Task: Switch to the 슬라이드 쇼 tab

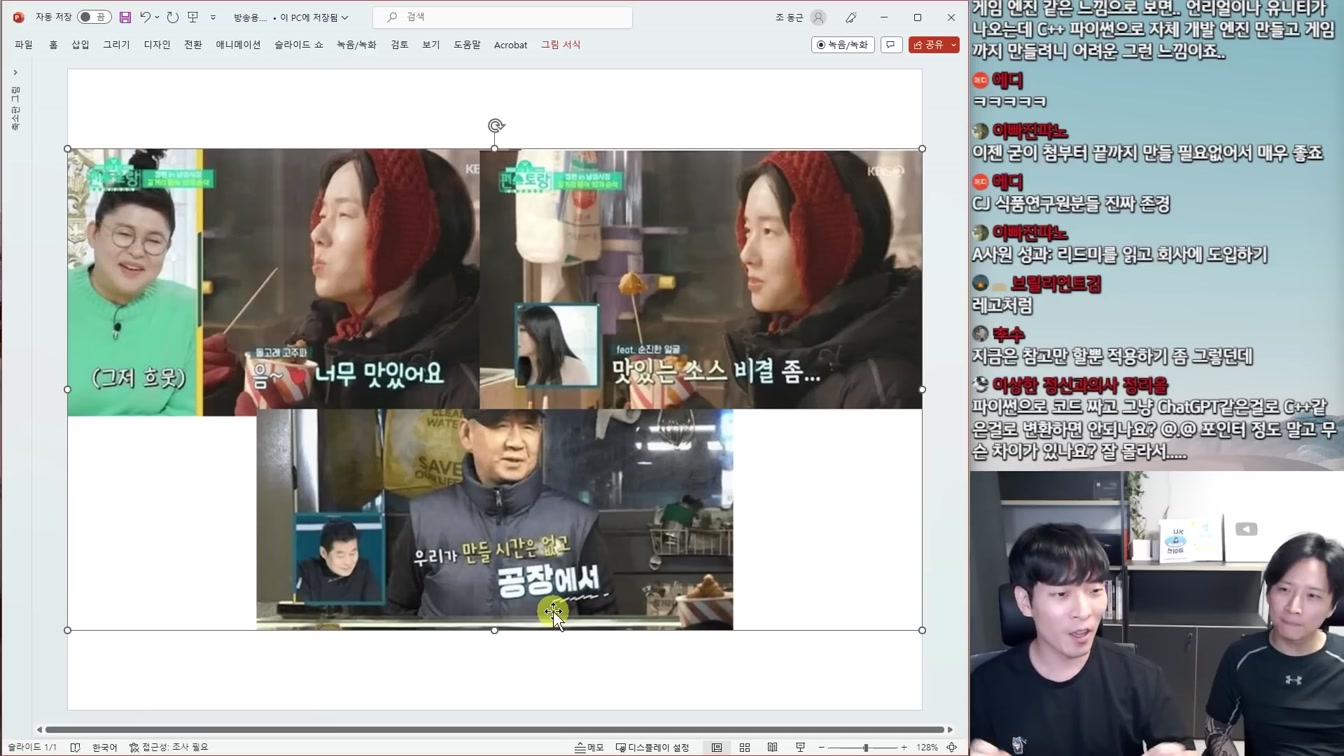Action: [299, 45]
